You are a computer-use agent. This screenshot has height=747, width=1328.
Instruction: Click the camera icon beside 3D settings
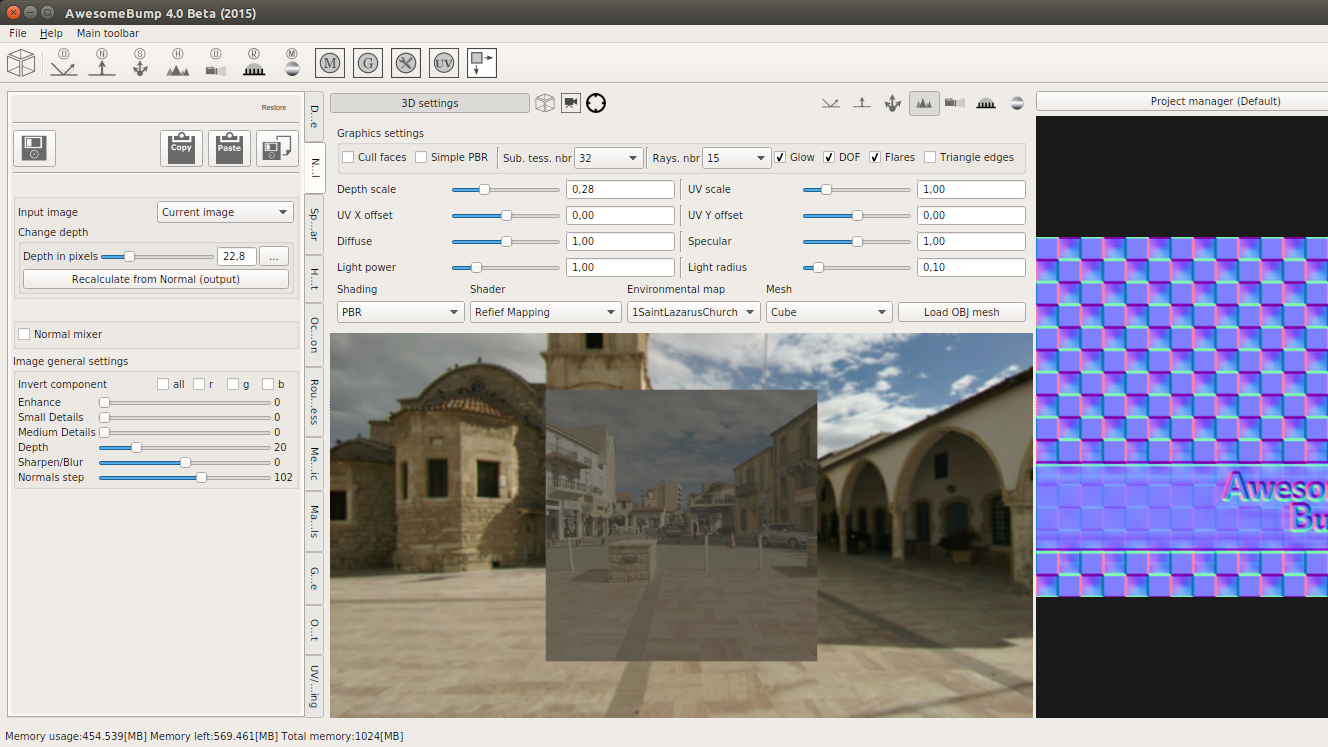570,103
